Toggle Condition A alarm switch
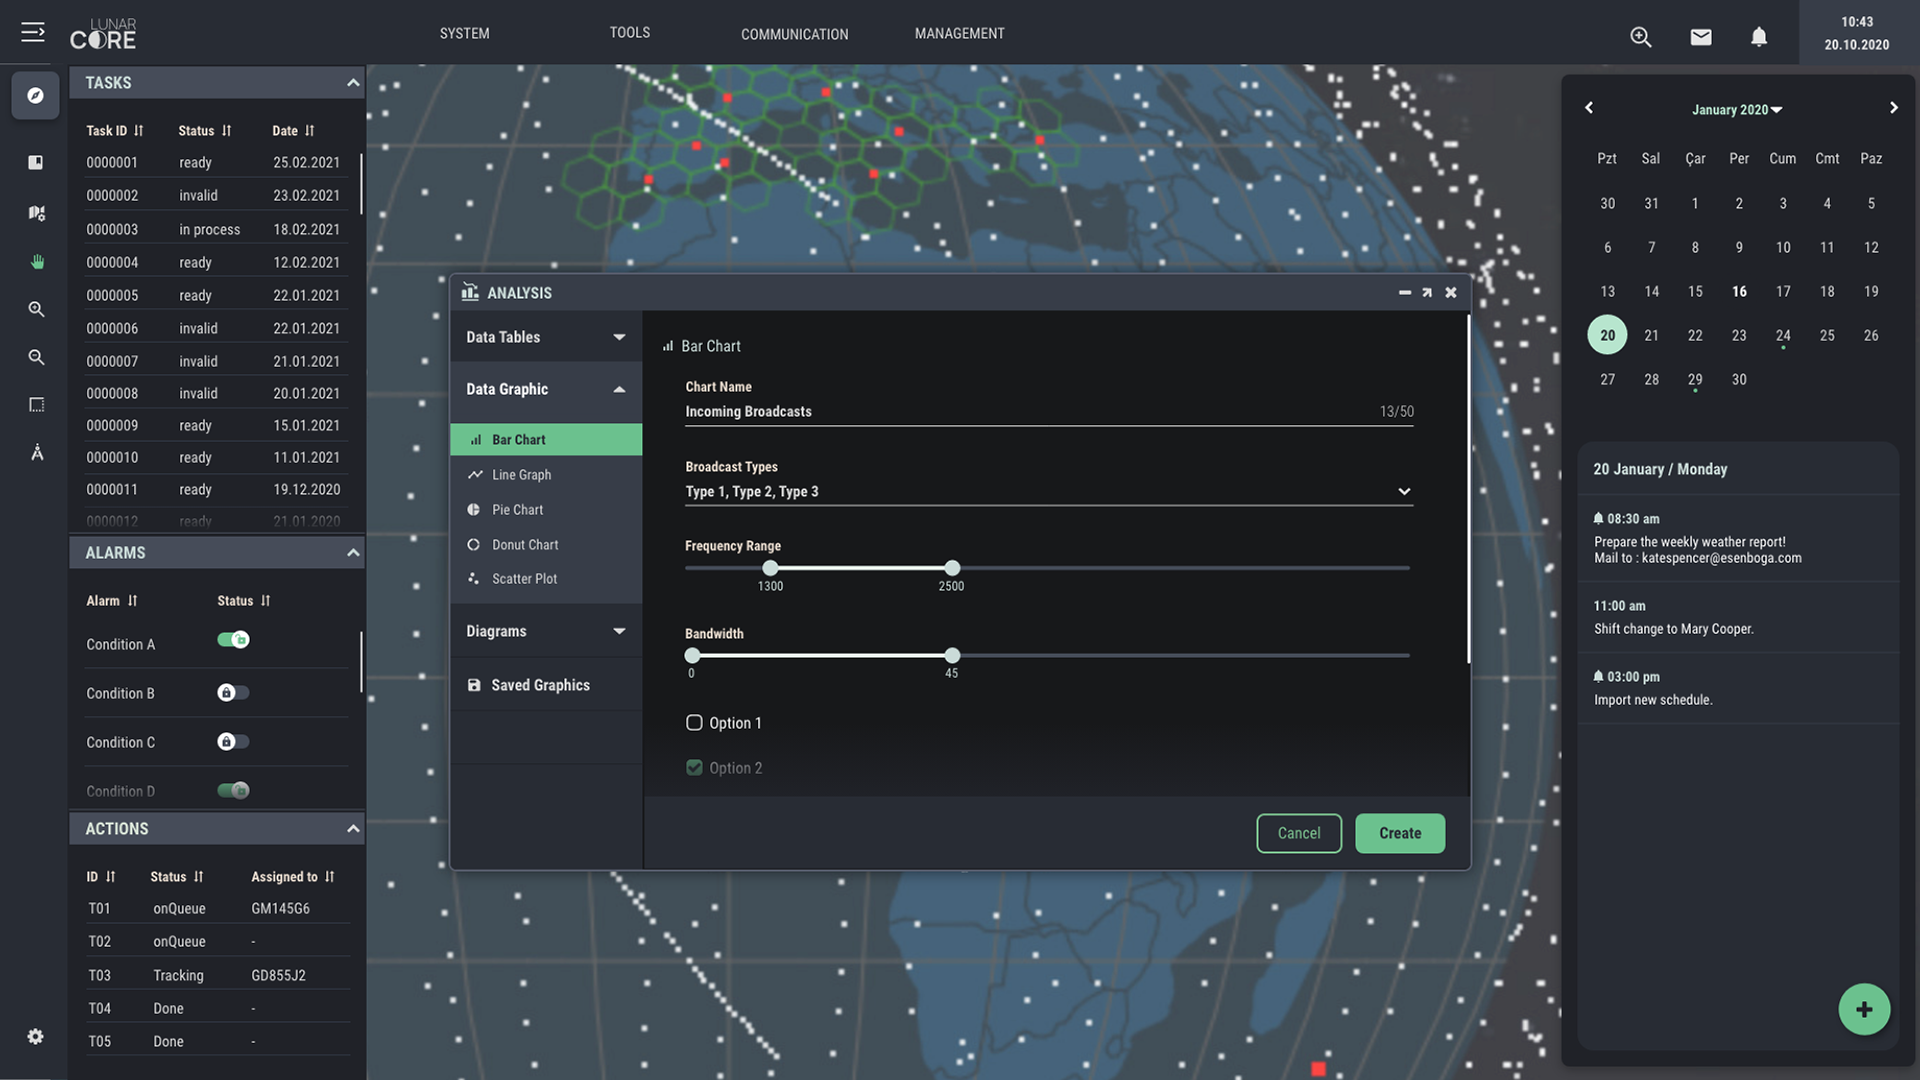1920x1080 pixels. click(233, 640)
